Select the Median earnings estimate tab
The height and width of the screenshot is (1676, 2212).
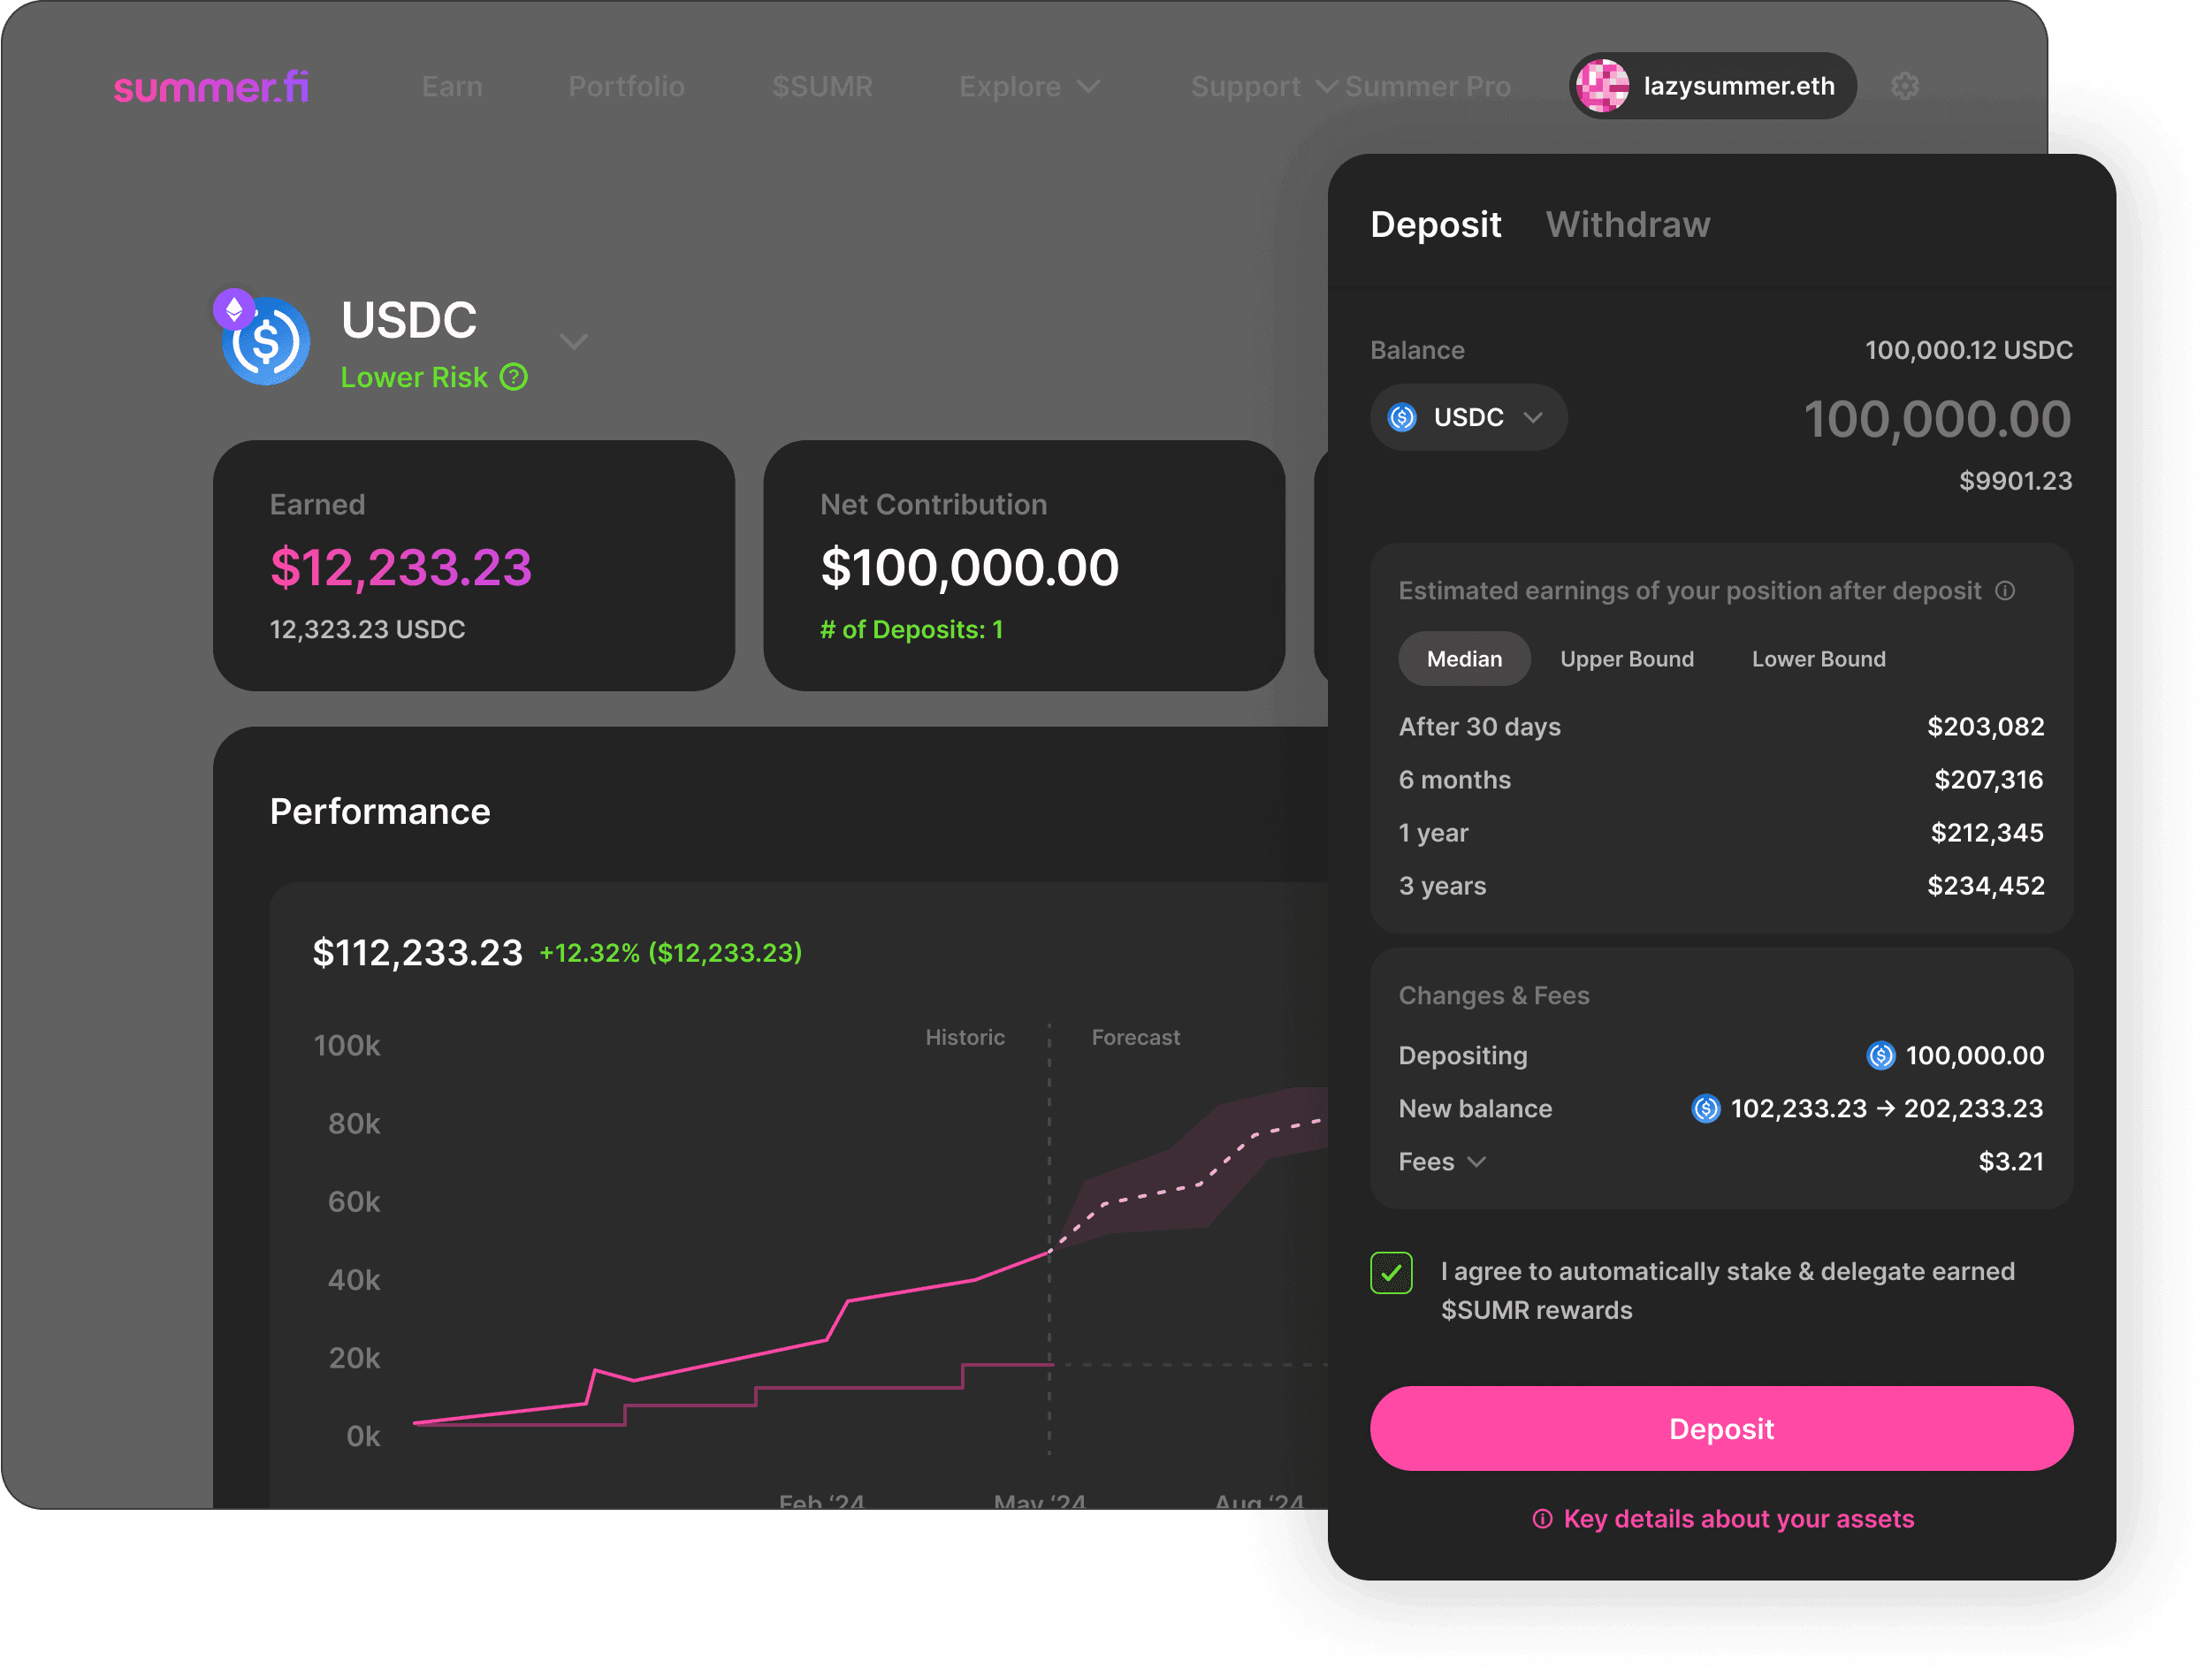click(1461, 657)
